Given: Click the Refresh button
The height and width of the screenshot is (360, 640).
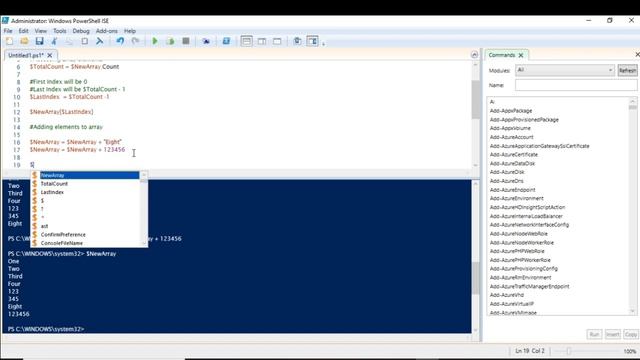Looking at the screenshot, I should click(627, 71).
